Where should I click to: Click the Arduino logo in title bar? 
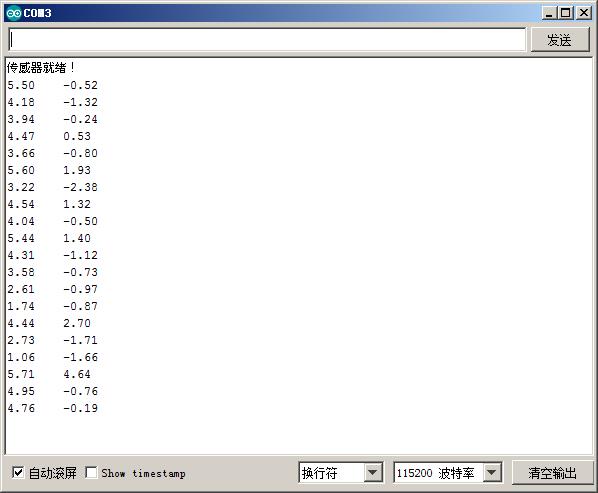pyautogui.click(x=14, y=13)
